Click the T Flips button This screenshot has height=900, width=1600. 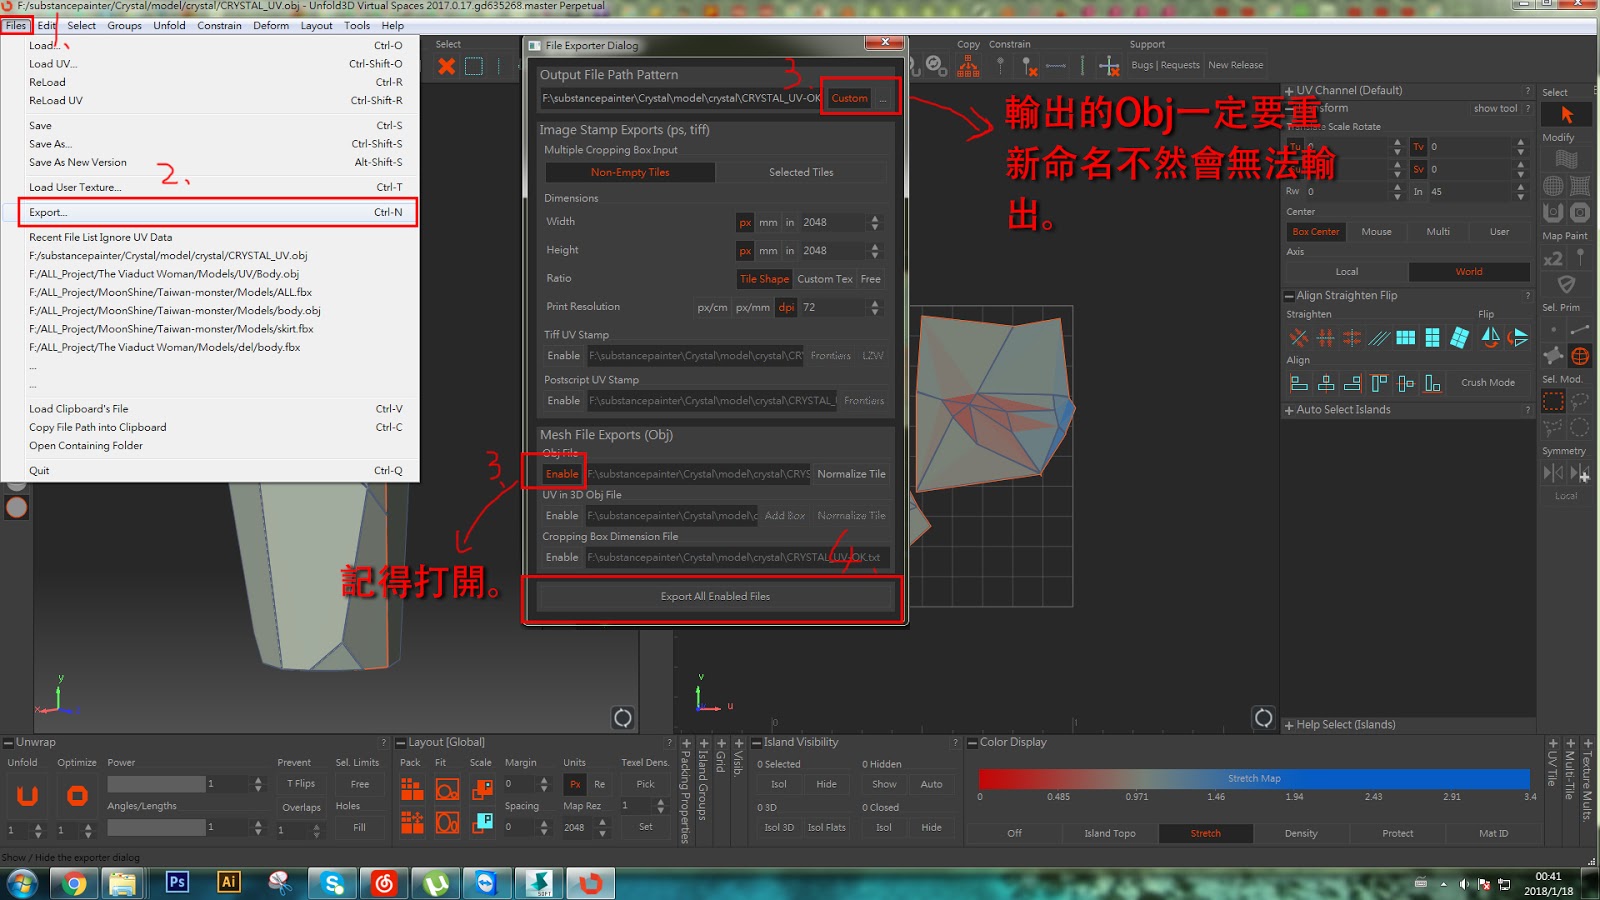(301, 784)
